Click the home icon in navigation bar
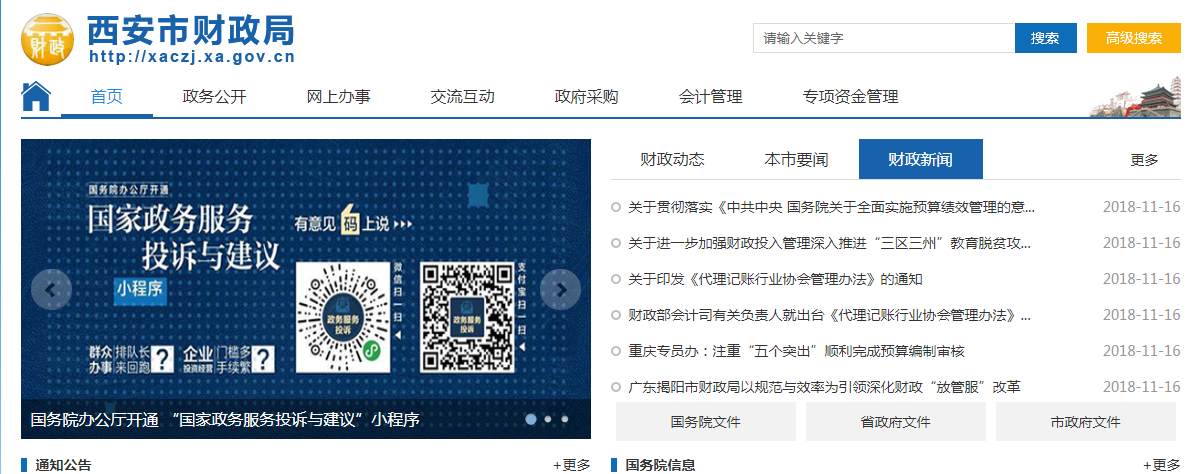The image size is (1196, 474). [36, 96]
